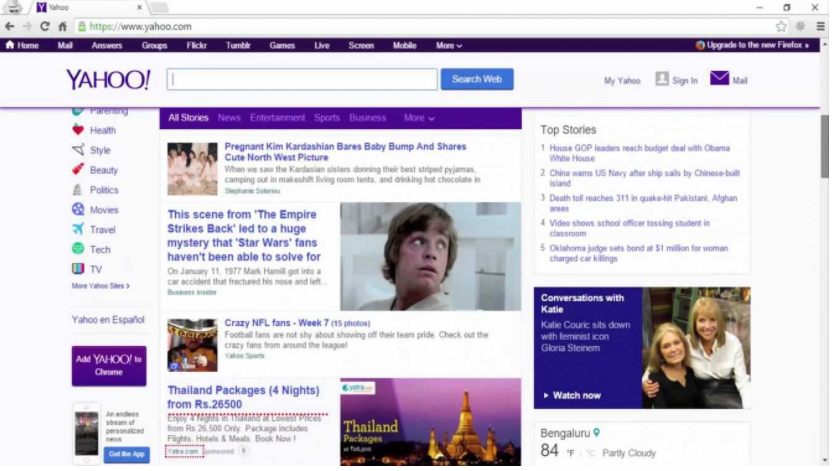This screenshot has height=471, width=834.
Task: Click the extension gear icon in toolbar
Action: 800,26
